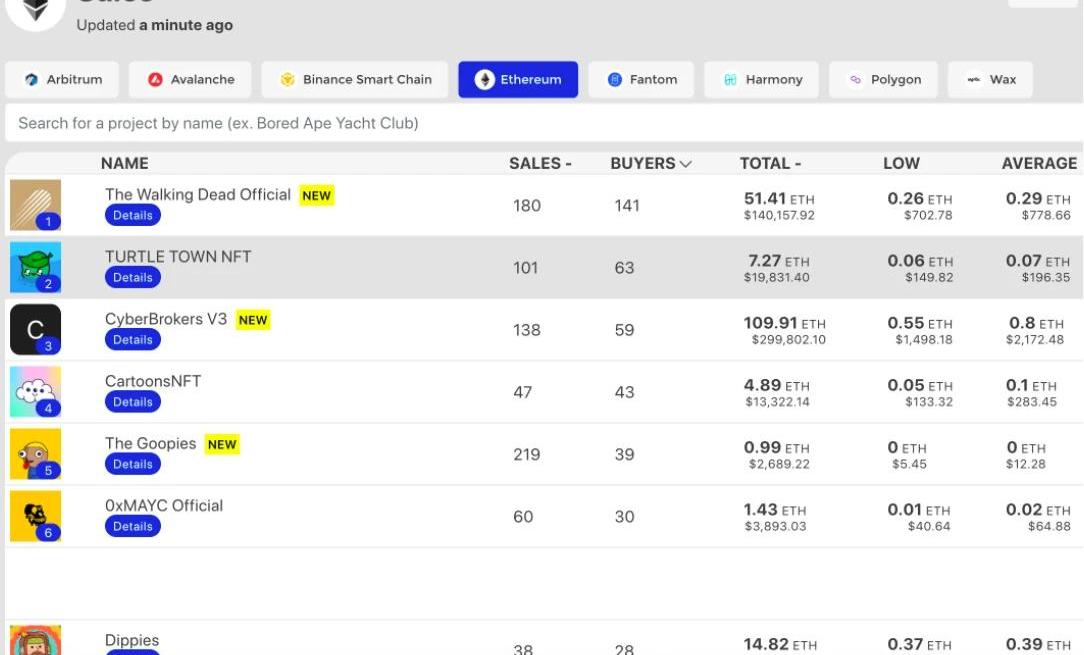Sort table by the NAME column
The image size is (1084, 655).
124,163
